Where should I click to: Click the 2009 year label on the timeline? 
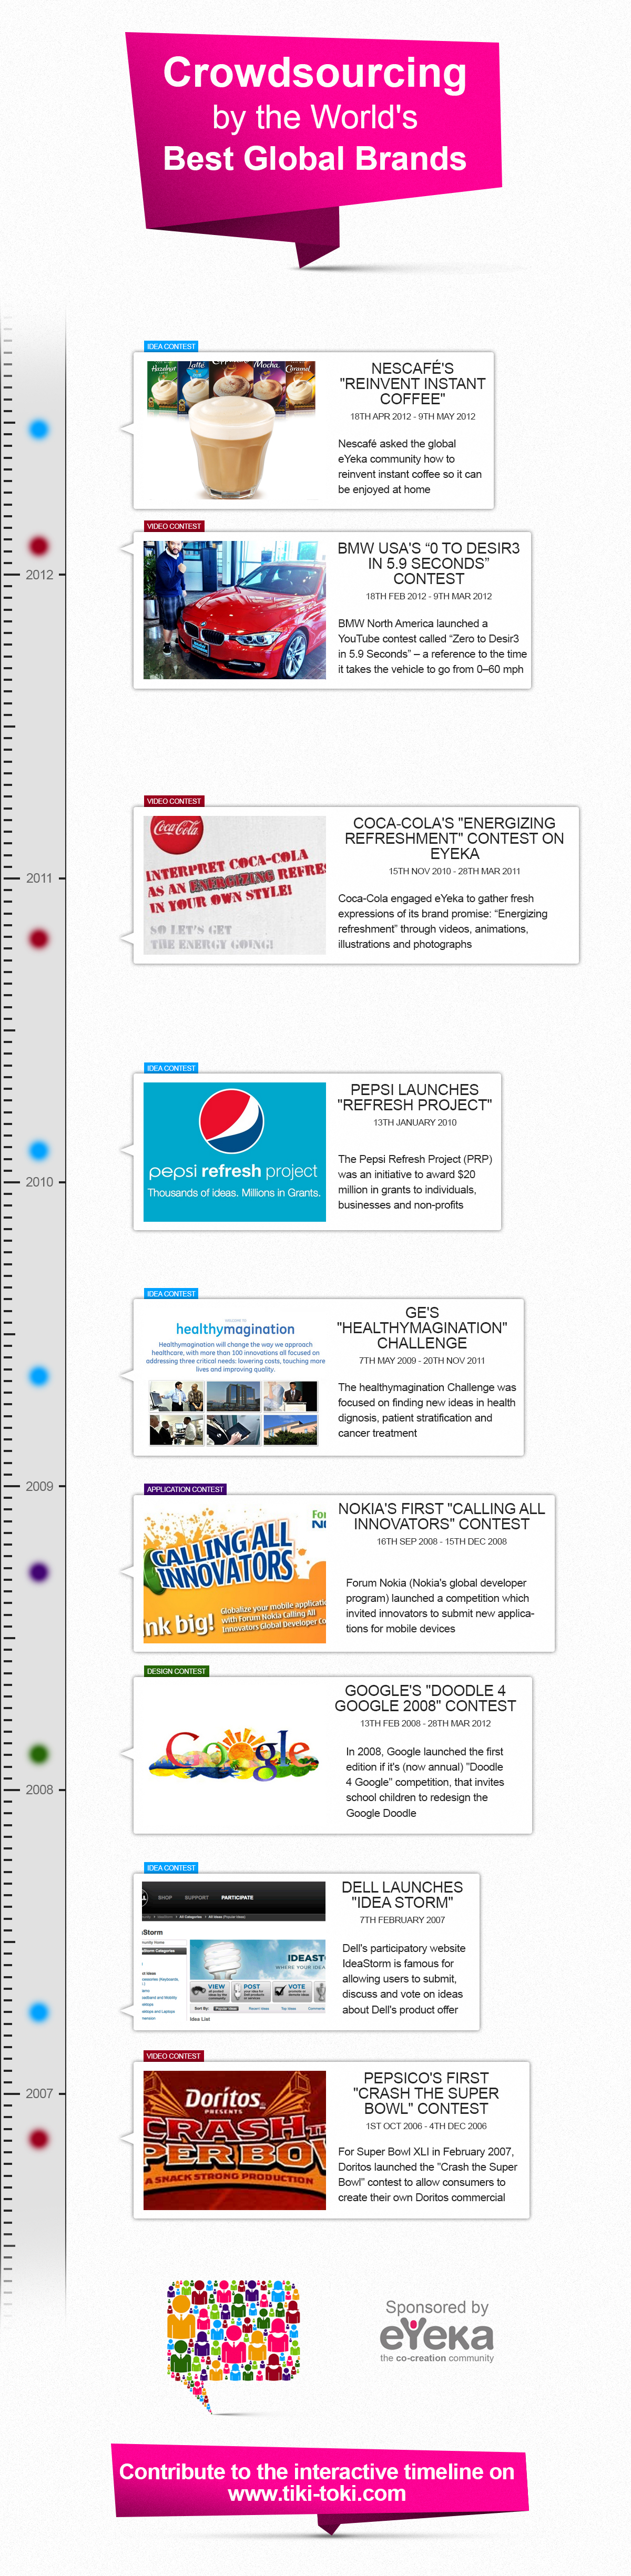pyautogui.click(x=40, y=1486)
